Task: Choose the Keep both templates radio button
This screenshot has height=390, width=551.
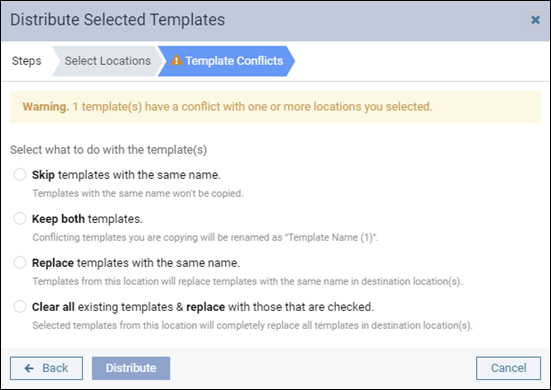Action: tap(20, 218)
